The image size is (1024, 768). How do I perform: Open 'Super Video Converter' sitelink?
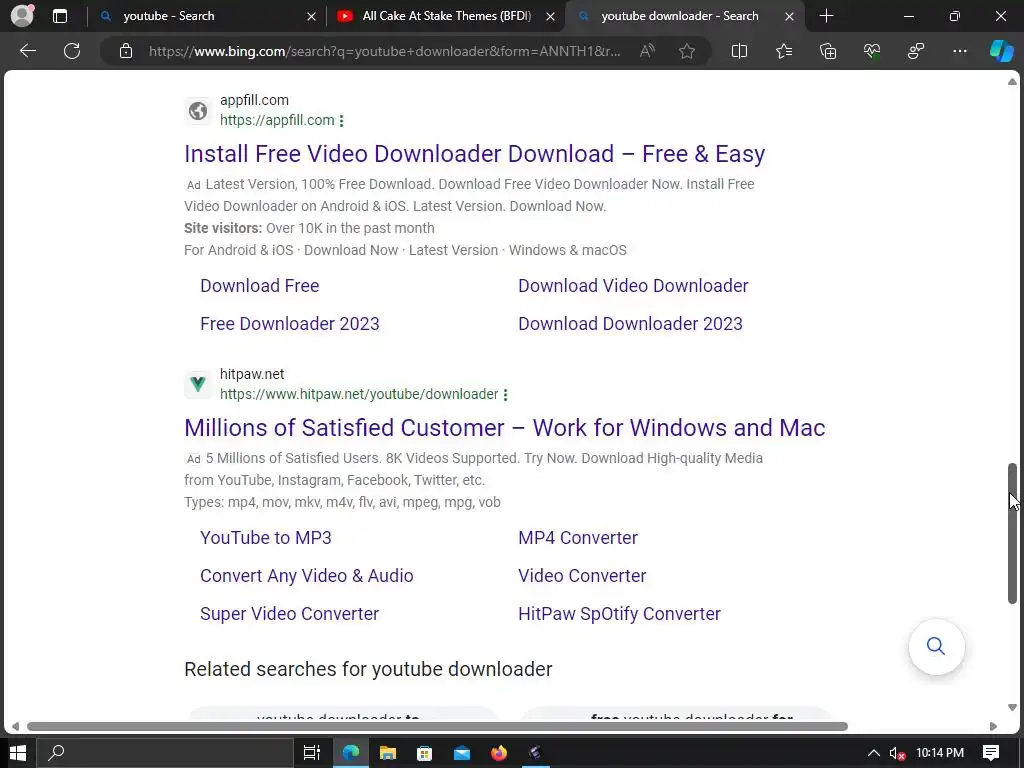(x=289, y=613)
